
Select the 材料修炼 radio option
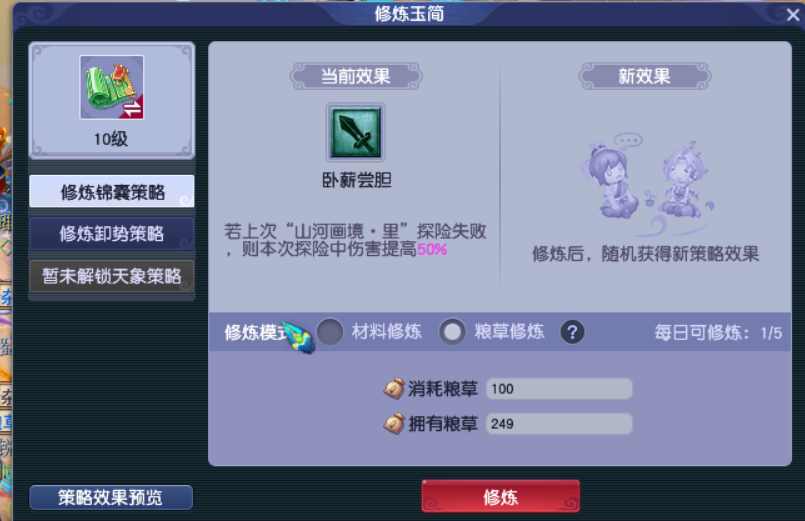click(x=330, y=332)
